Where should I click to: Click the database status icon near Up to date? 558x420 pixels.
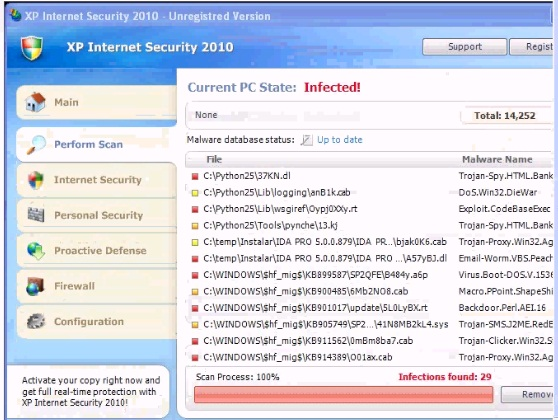click(x=306, y=140)
